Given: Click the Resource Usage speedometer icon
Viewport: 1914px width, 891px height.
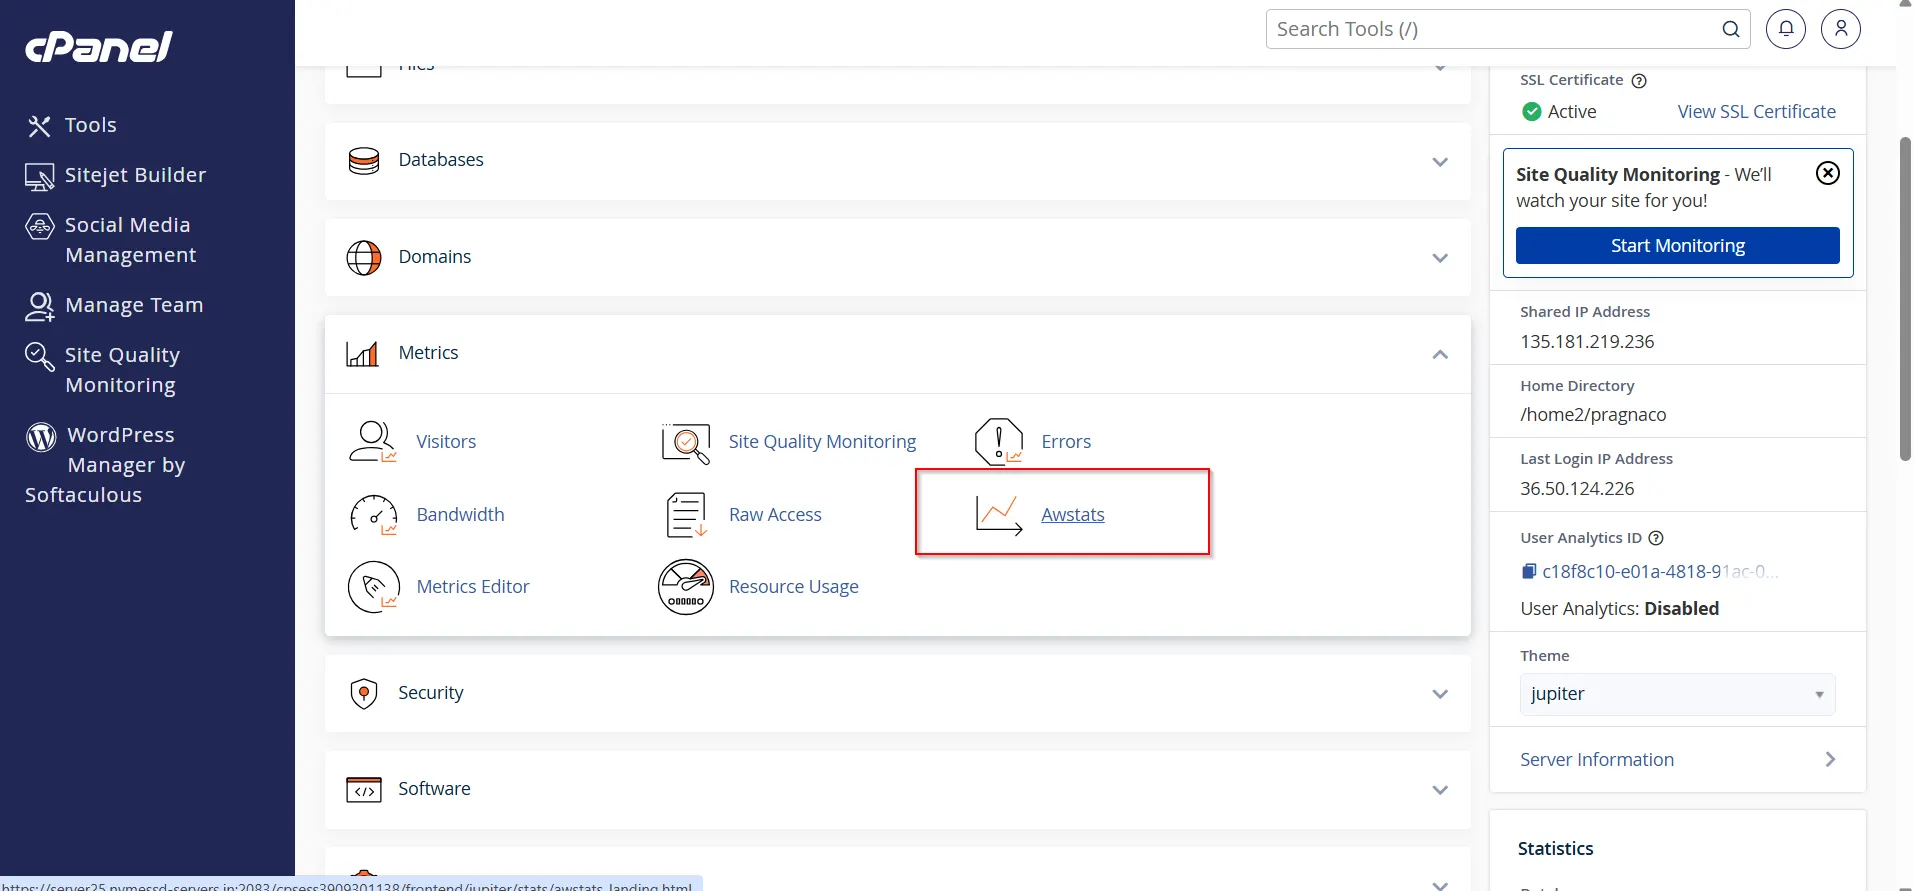Looking at the screenshot, I should point(686,587).
